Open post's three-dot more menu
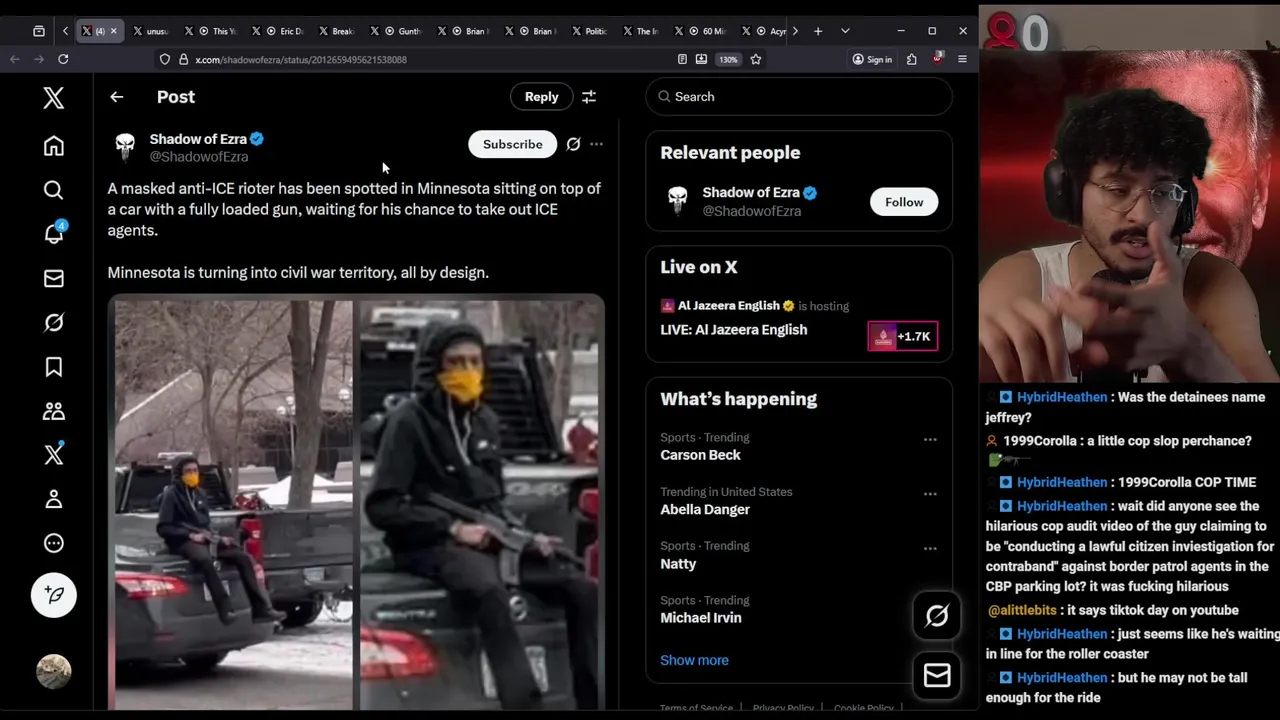 pyautogui.click(x=596, y=144)
